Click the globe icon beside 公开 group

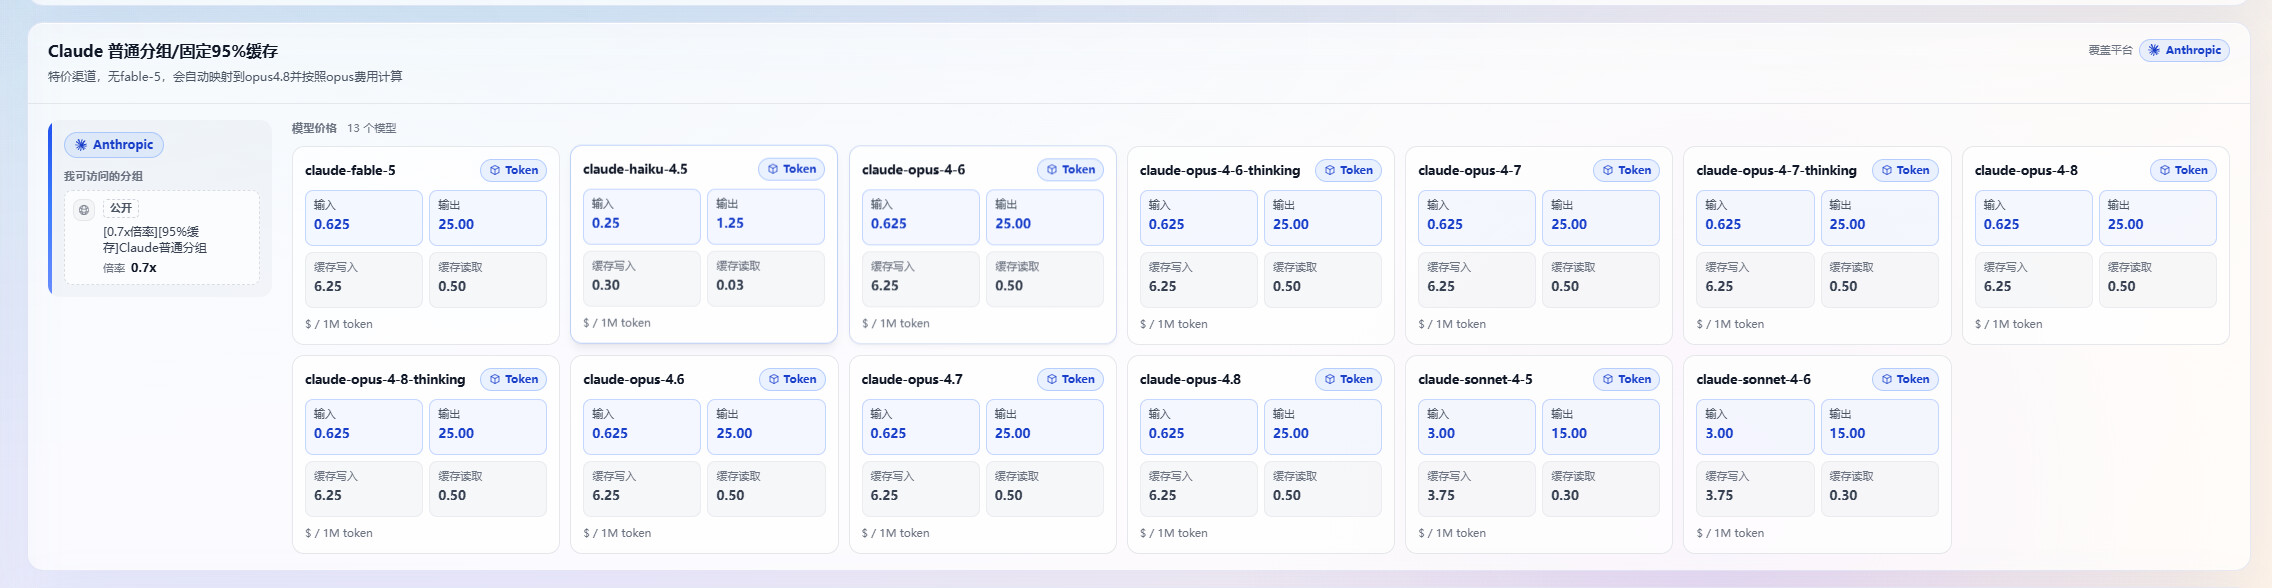click(84, 209)
